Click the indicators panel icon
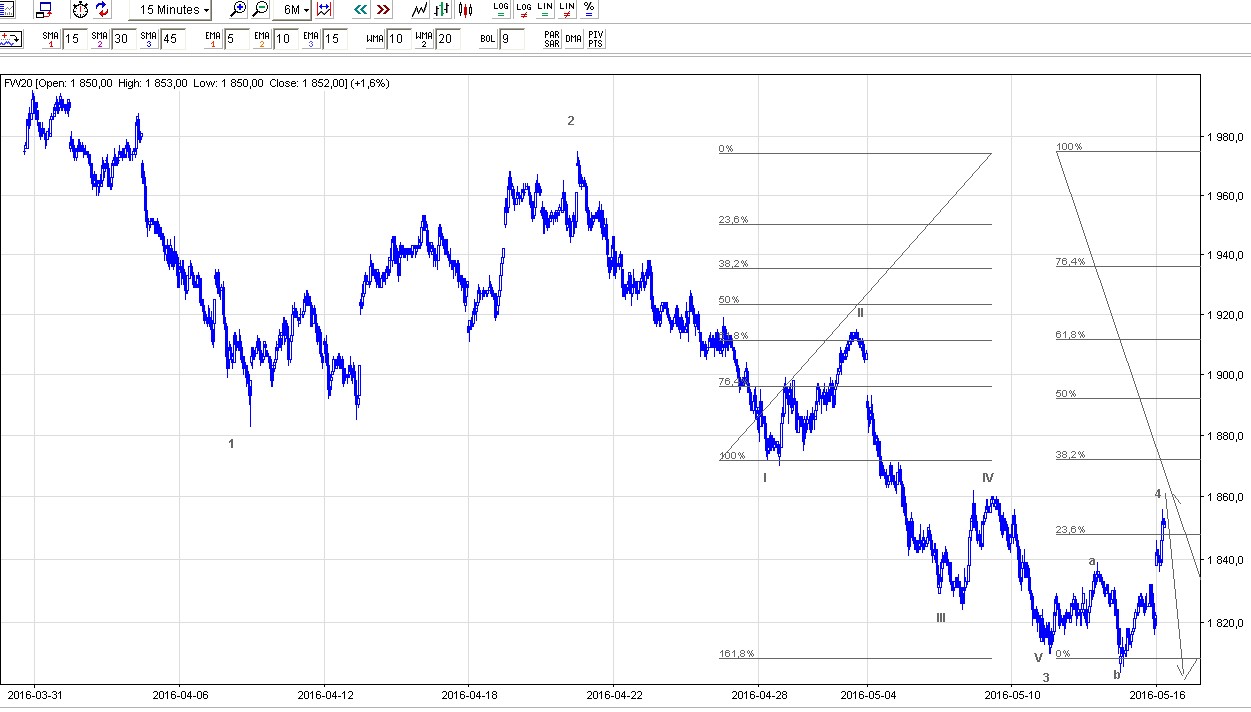 [11, 40]
